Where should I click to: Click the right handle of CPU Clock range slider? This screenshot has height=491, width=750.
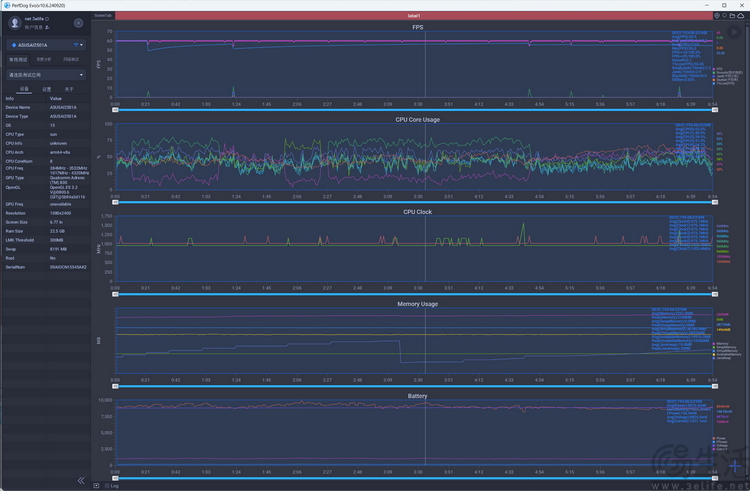(x=715, y=295)
